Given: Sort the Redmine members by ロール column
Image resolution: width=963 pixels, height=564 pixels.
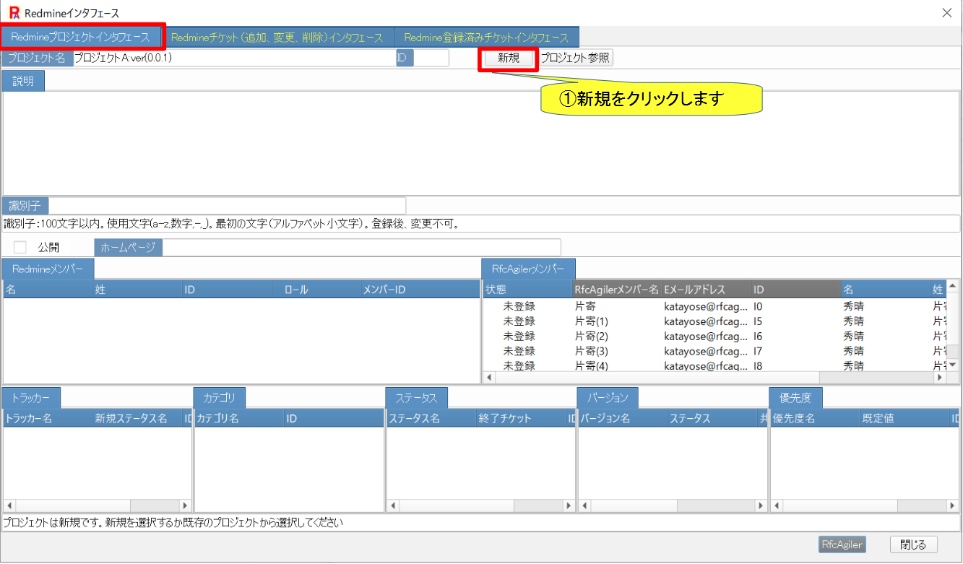Looking at the screenshot, I should coord(319,289).
